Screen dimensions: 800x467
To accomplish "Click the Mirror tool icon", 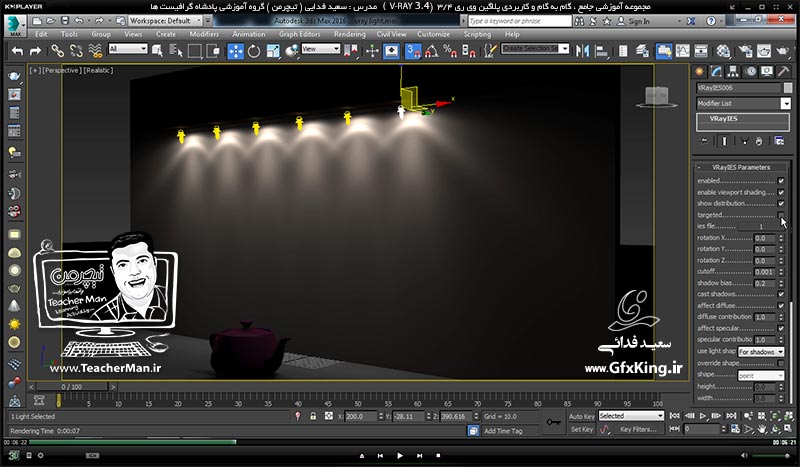I will pos(582,51).
